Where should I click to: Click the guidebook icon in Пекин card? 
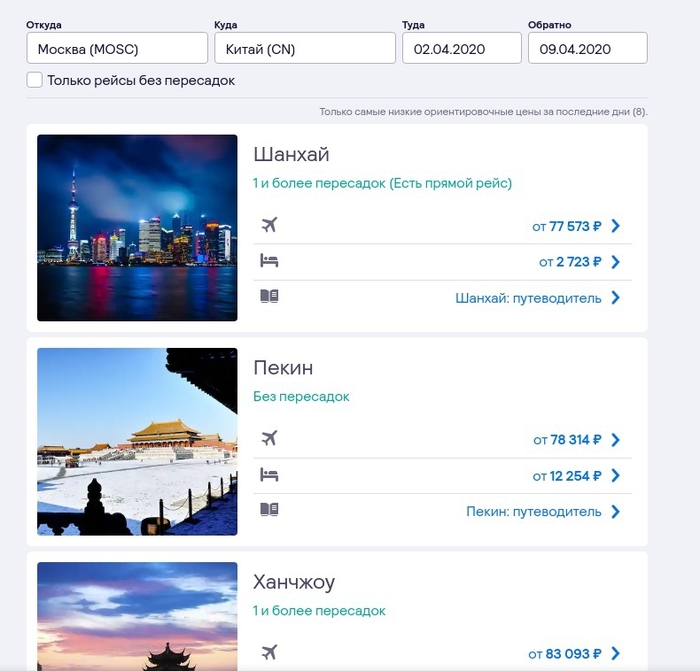268,511
